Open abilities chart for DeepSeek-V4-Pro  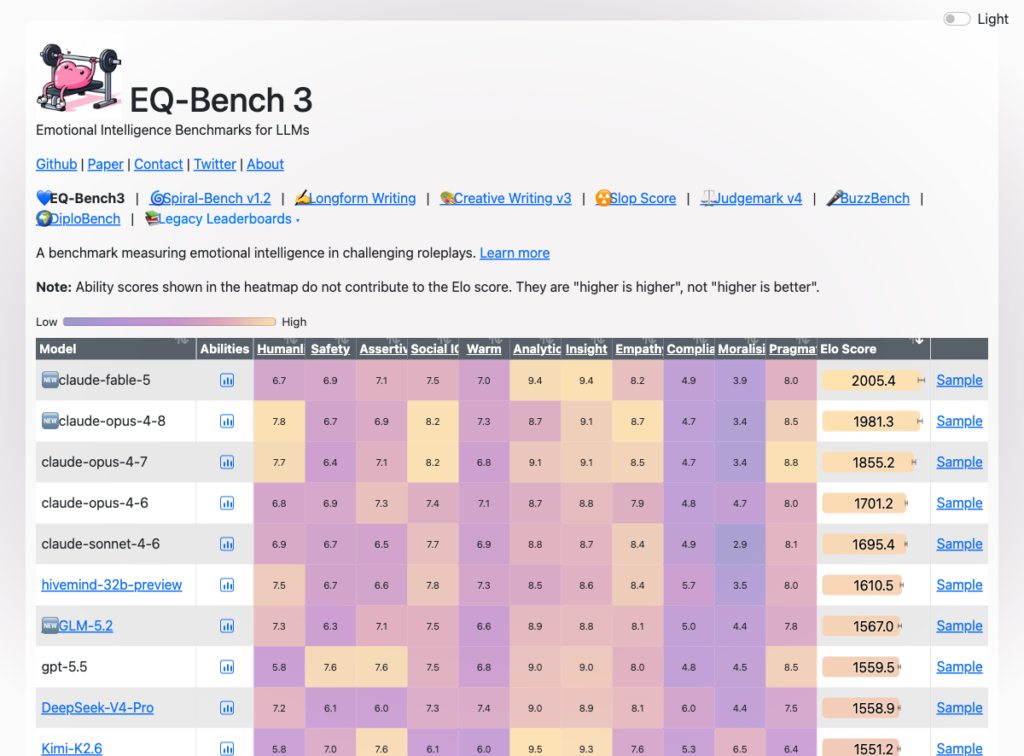pyautogui.click(x=227, y=708)
